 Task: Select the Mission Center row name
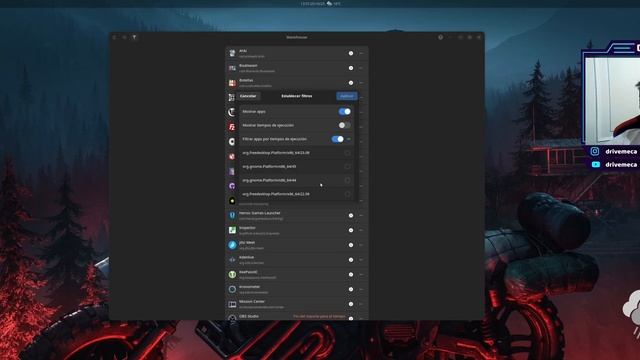pos(252,302)
